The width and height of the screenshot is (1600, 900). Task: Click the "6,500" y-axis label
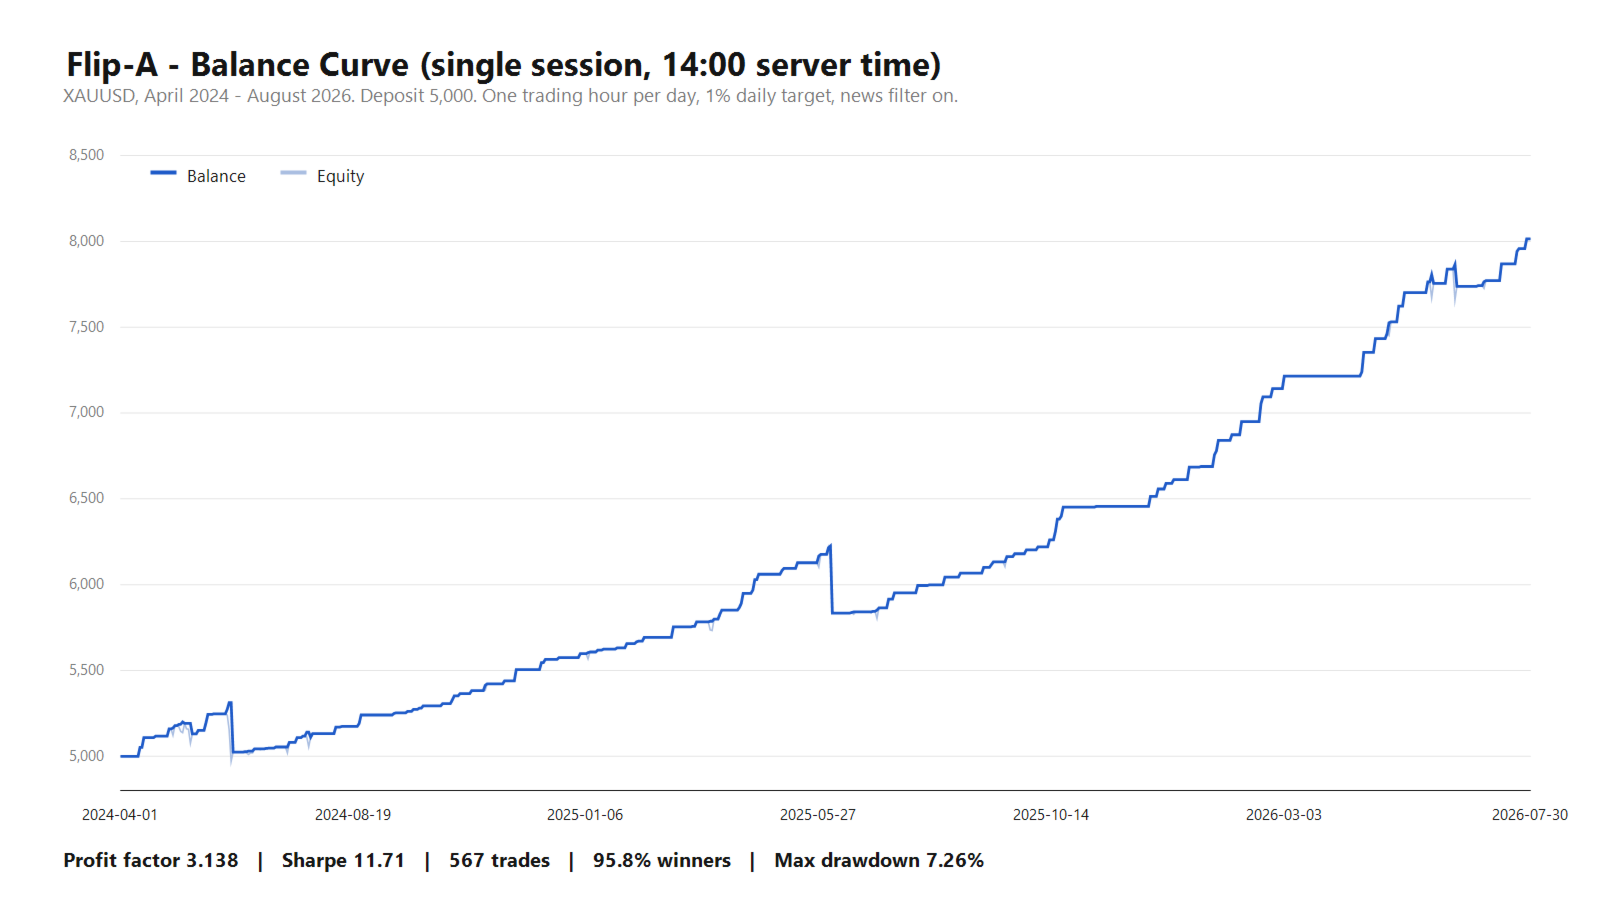tap(86, 498)
